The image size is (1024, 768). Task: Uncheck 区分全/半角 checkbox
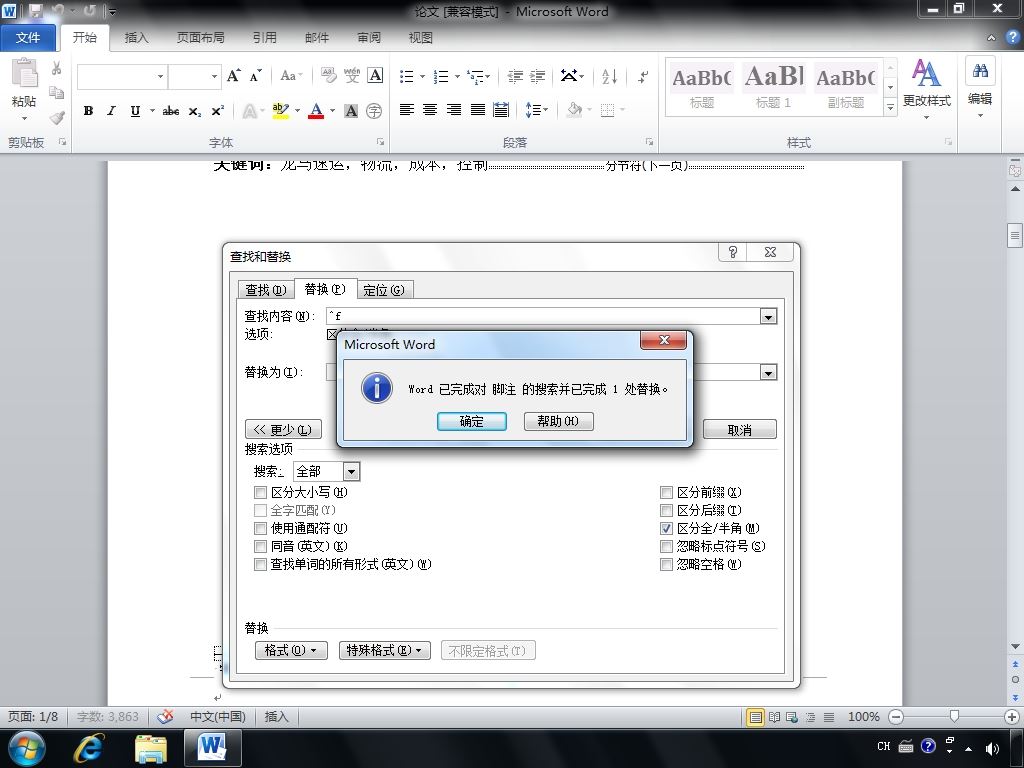click(666, 528)
